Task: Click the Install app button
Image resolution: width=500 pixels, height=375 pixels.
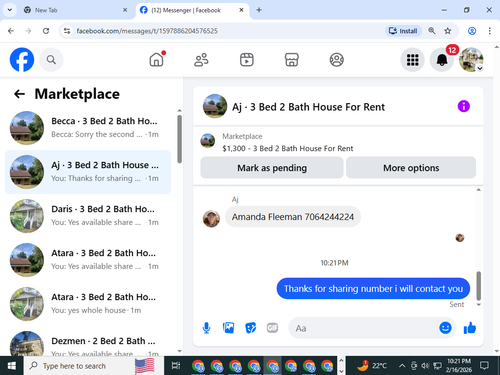Action: tap(404, 31)
